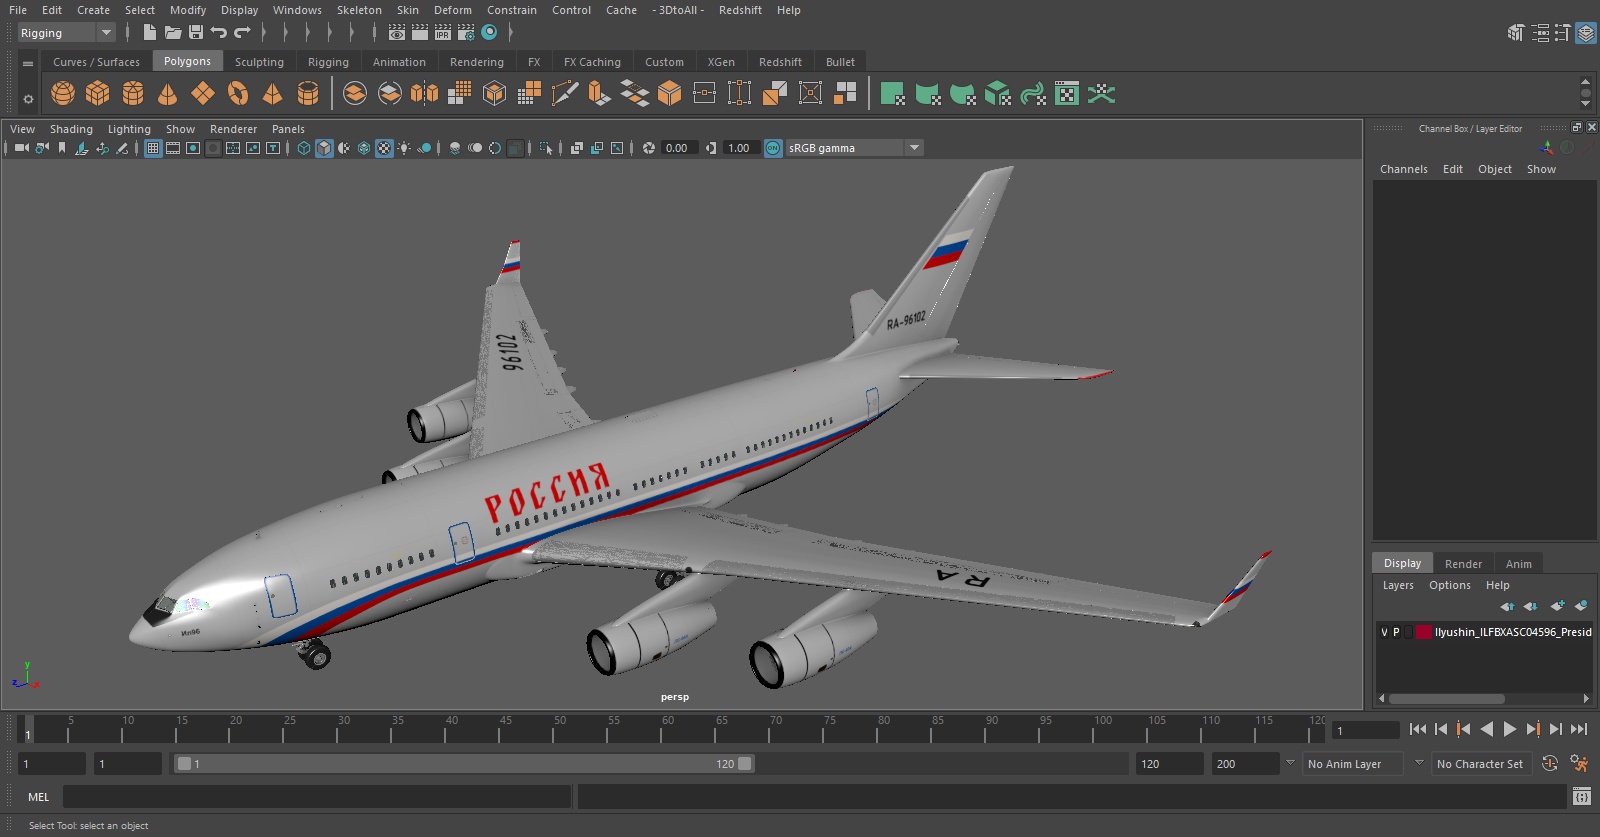Open the No Character Set dropdown

point(1482,764)
